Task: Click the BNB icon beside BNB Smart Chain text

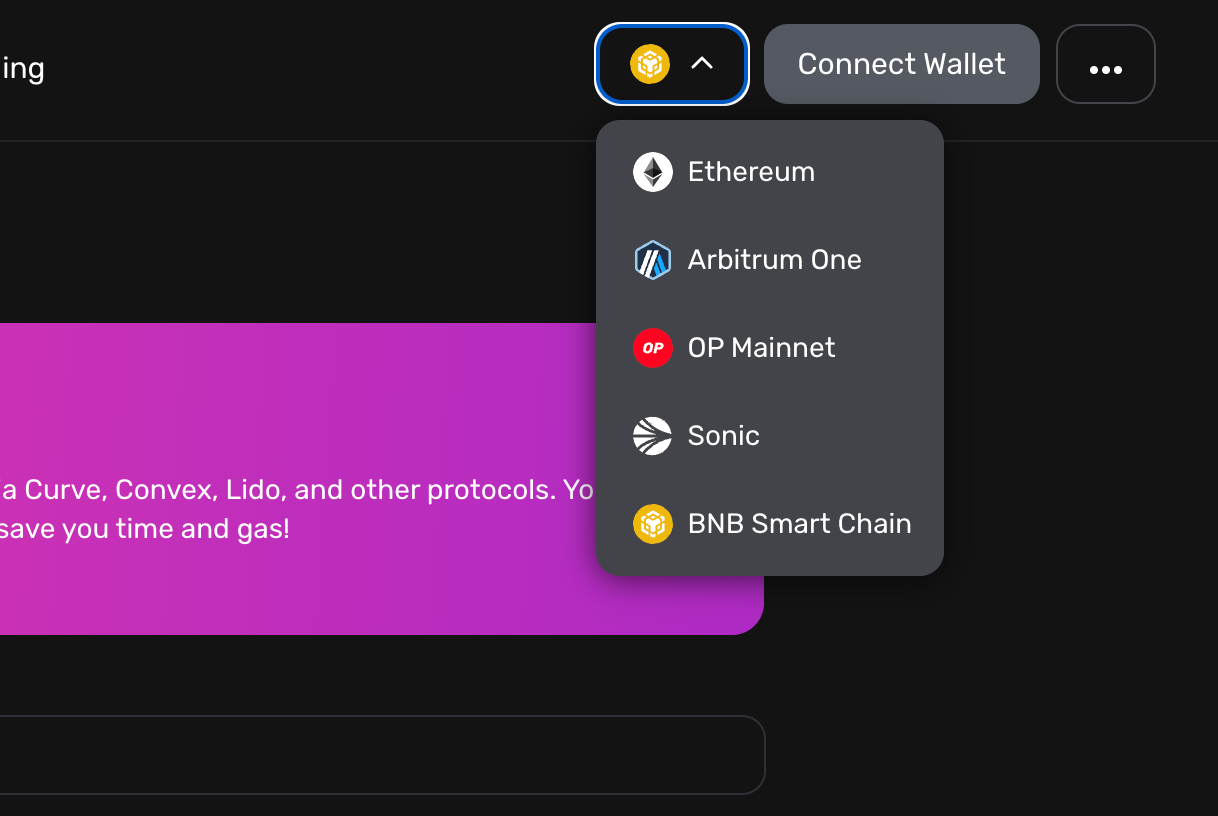Action: [x=652, y=523]
